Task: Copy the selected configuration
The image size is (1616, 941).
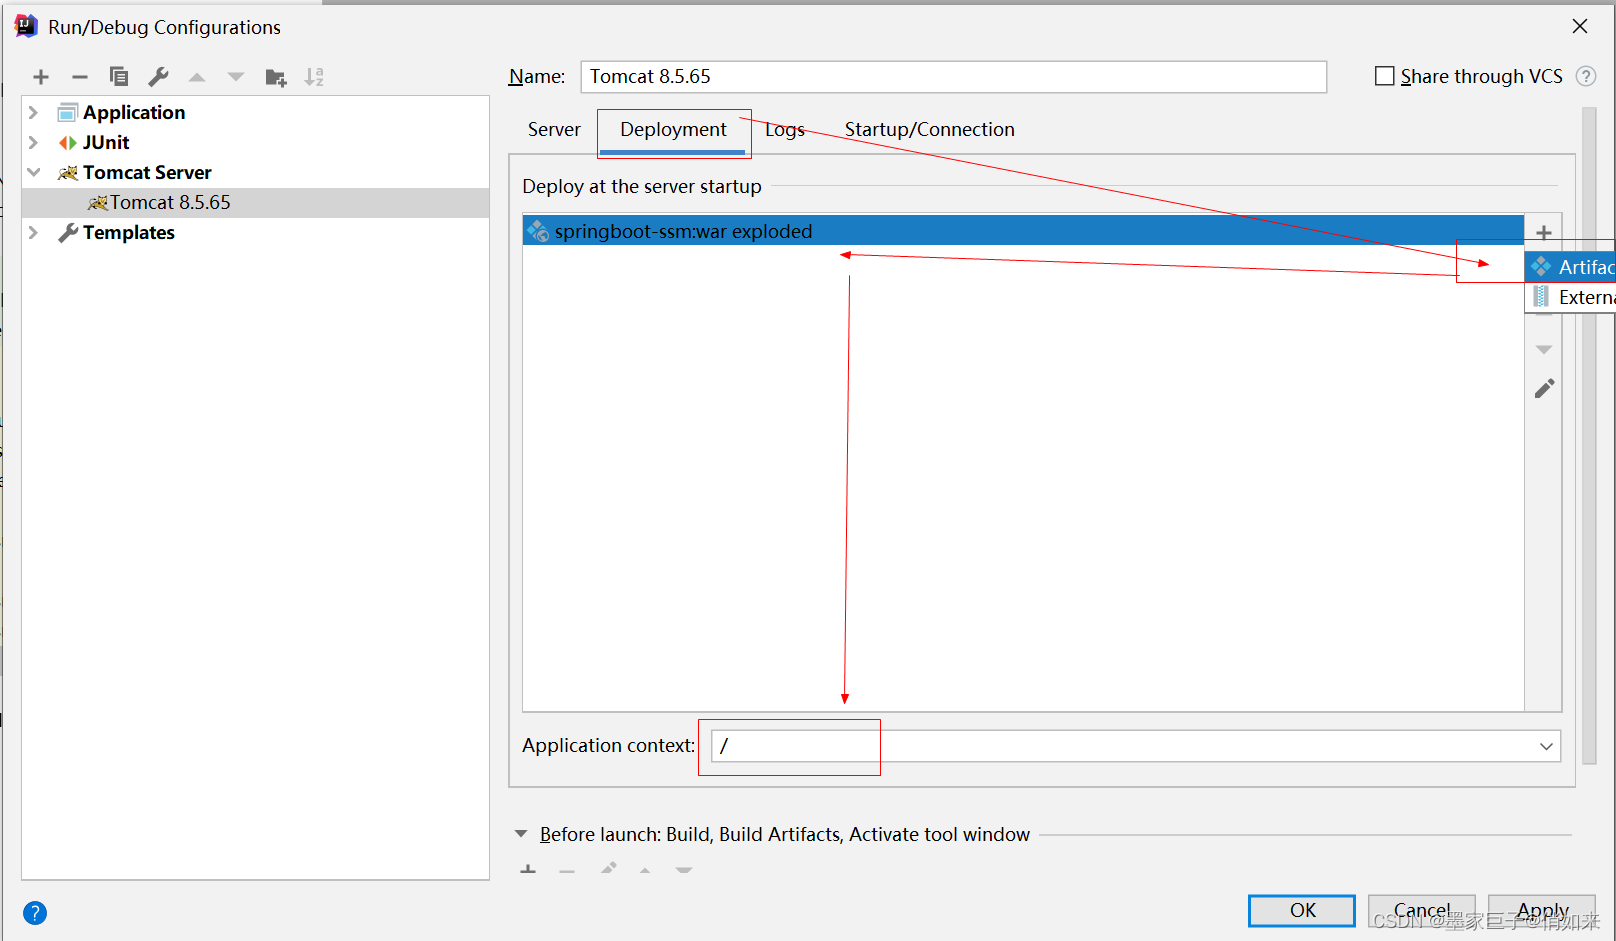Action: coord(118,77)
